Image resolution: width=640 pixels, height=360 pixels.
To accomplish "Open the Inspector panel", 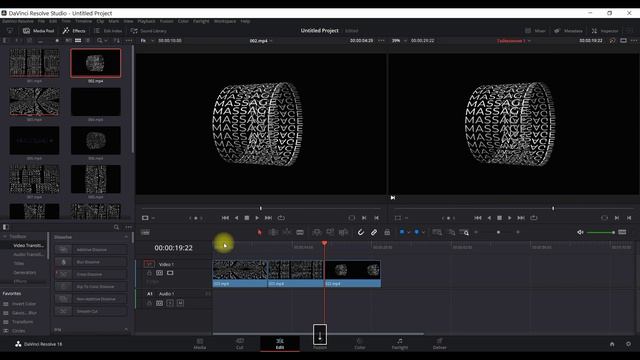I will tap(605, 31).
